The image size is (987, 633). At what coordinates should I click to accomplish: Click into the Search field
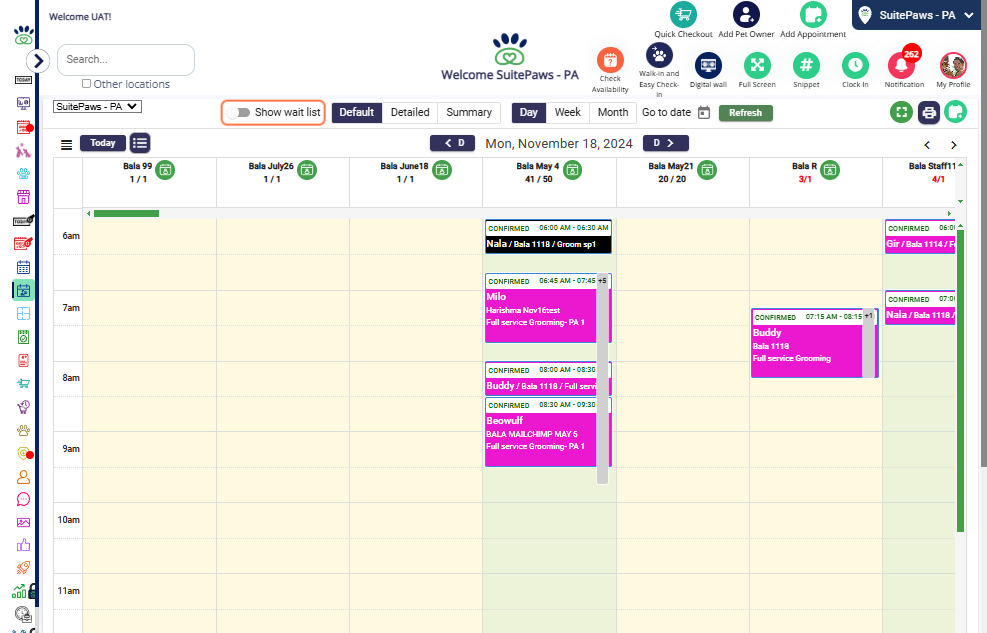tap(126, 60)
